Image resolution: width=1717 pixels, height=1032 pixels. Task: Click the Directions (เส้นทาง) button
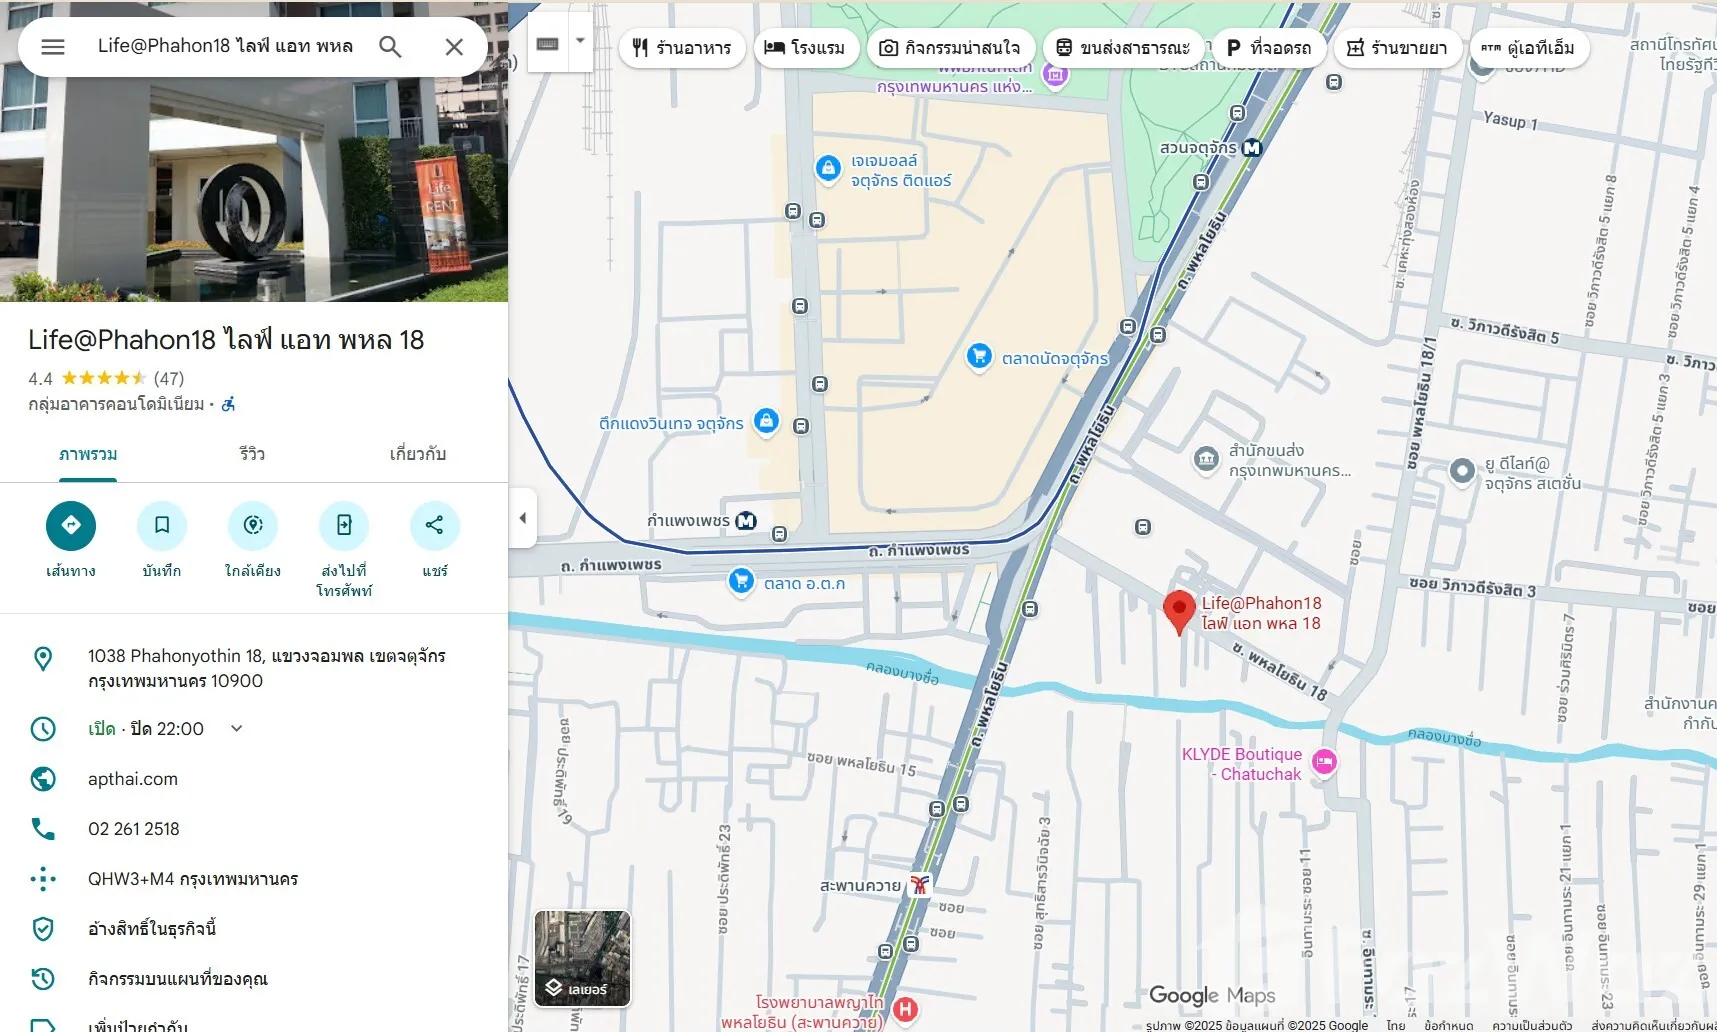click(71, 526)
